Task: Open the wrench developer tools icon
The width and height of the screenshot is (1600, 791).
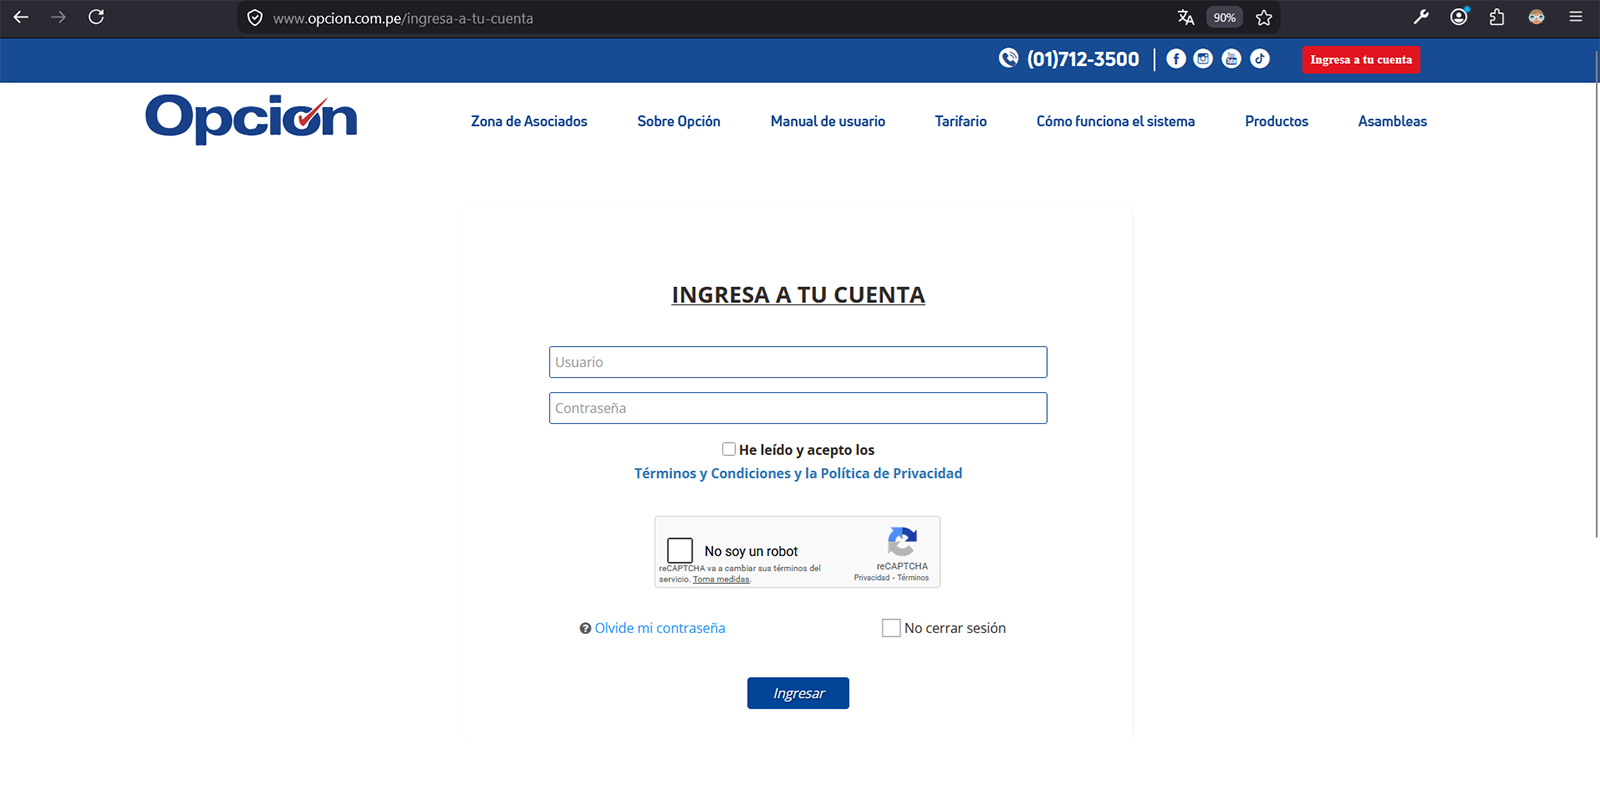Action: [x=1421, y=17]
